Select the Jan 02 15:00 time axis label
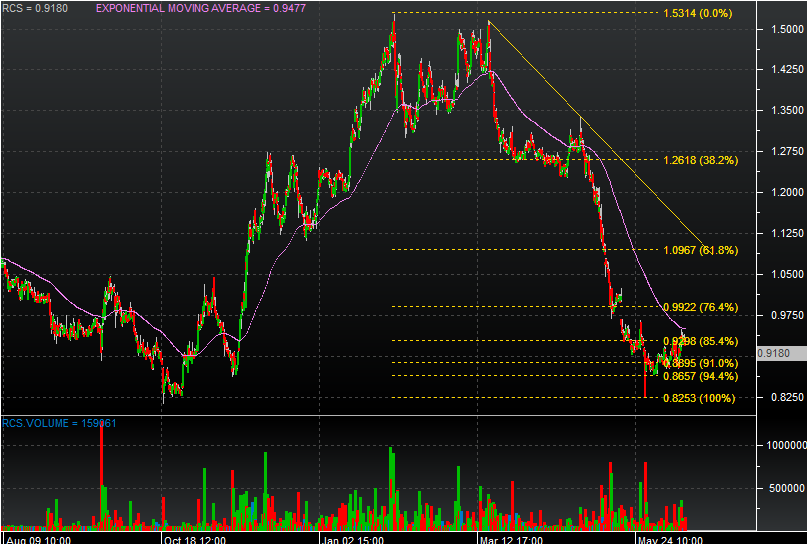The width and height of the screenshot is (807, 544). click(353, 538)
